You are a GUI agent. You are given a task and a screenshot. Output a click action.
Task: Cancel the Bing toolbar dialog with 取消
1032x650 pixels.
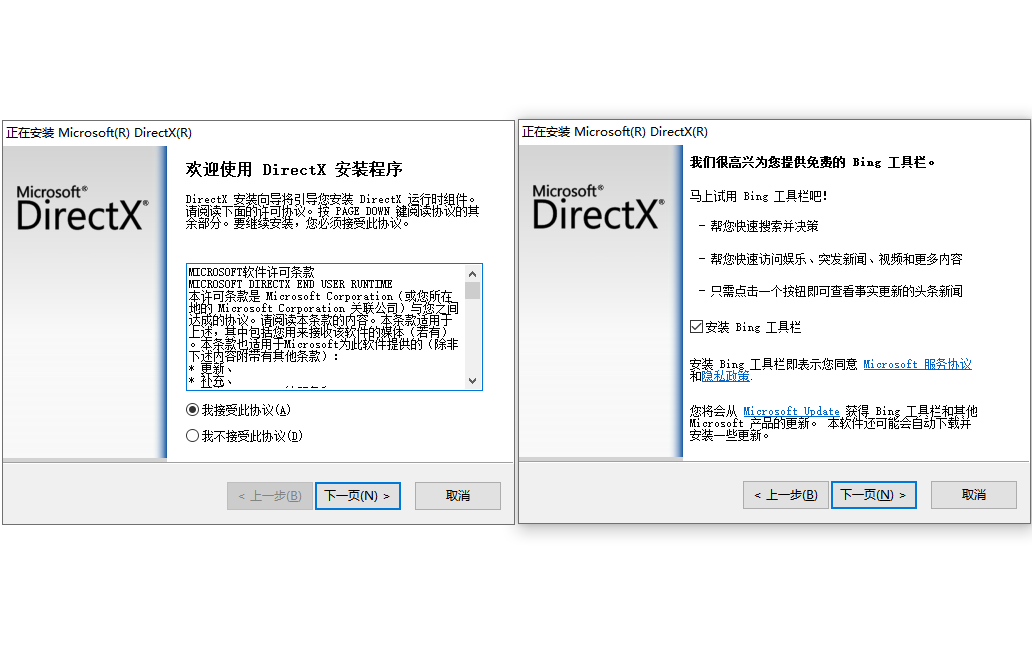pos(973,495)
